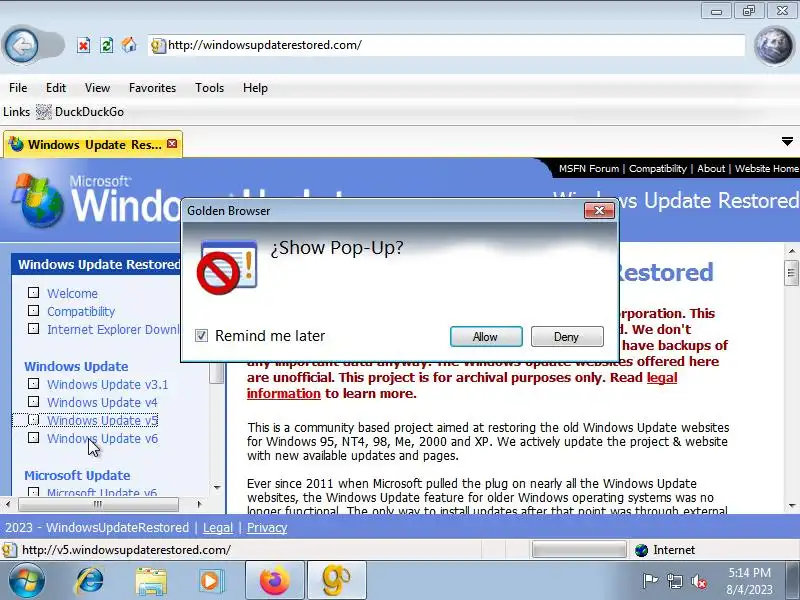
Task: Click the box beside Windows Update v4
Action: 33,402
